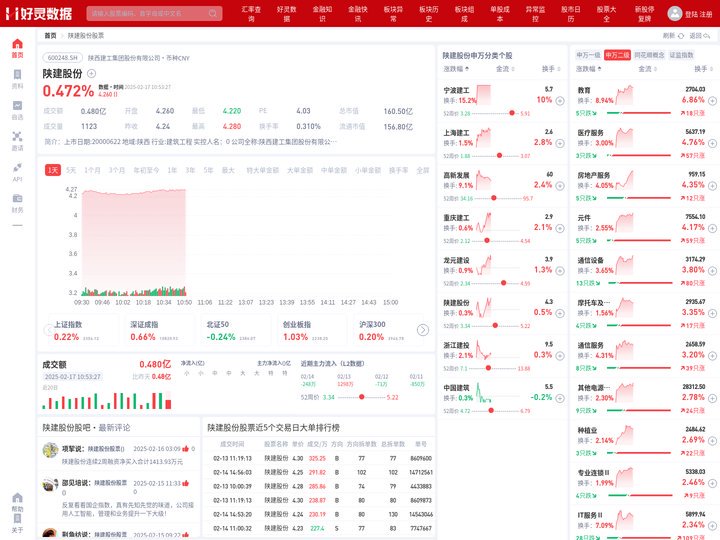This screenshot has width=720, height=540.
Task: Switch to the 申万二级 tab
Action: pos(617,55)
